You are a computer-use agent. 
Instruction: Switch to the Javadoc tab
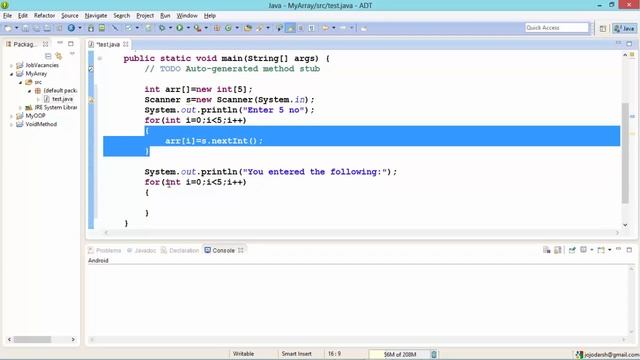click(141, 250)
